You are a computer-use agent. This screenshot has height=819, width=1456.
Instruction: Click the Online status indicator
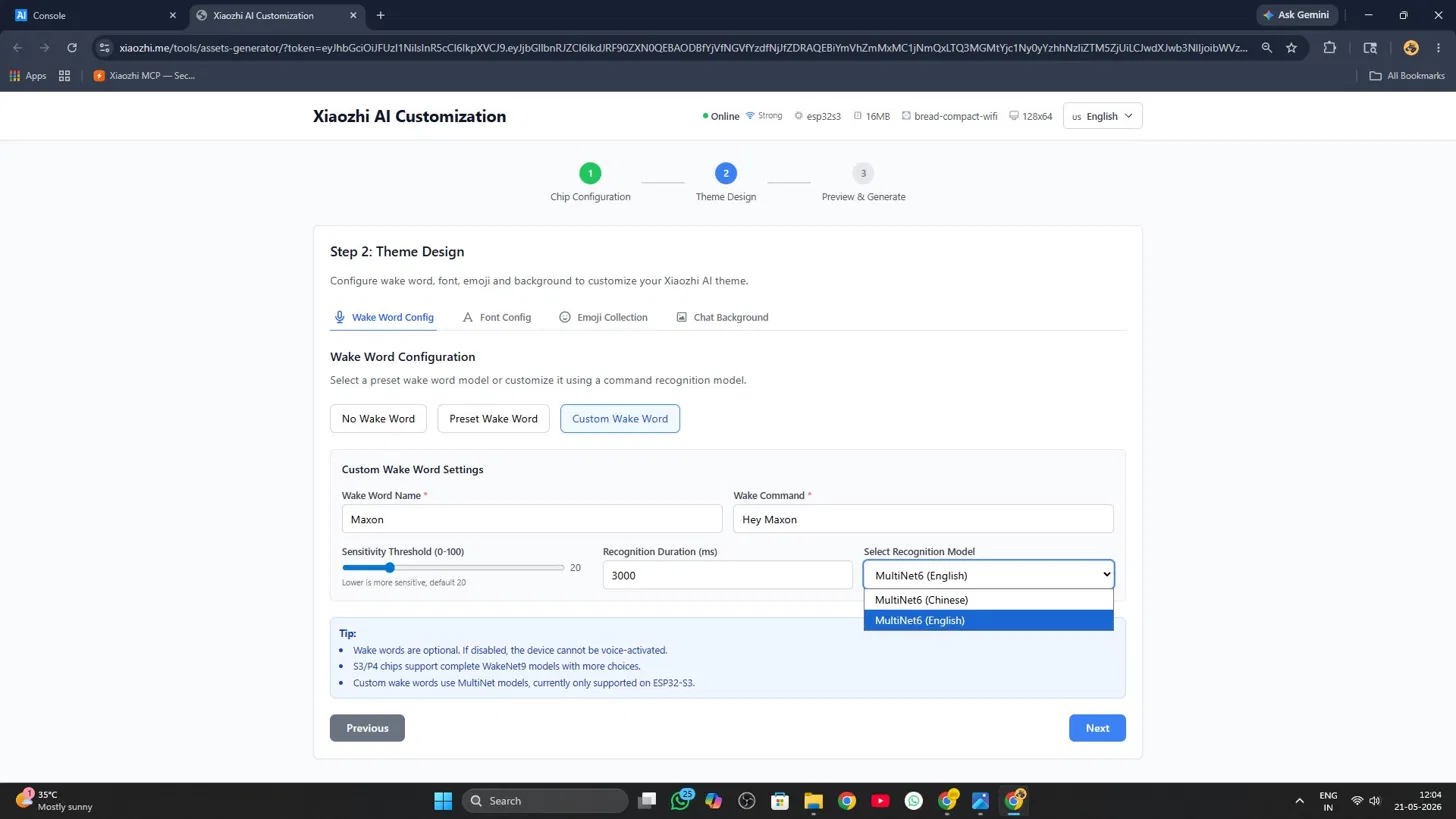pos(721,116)
